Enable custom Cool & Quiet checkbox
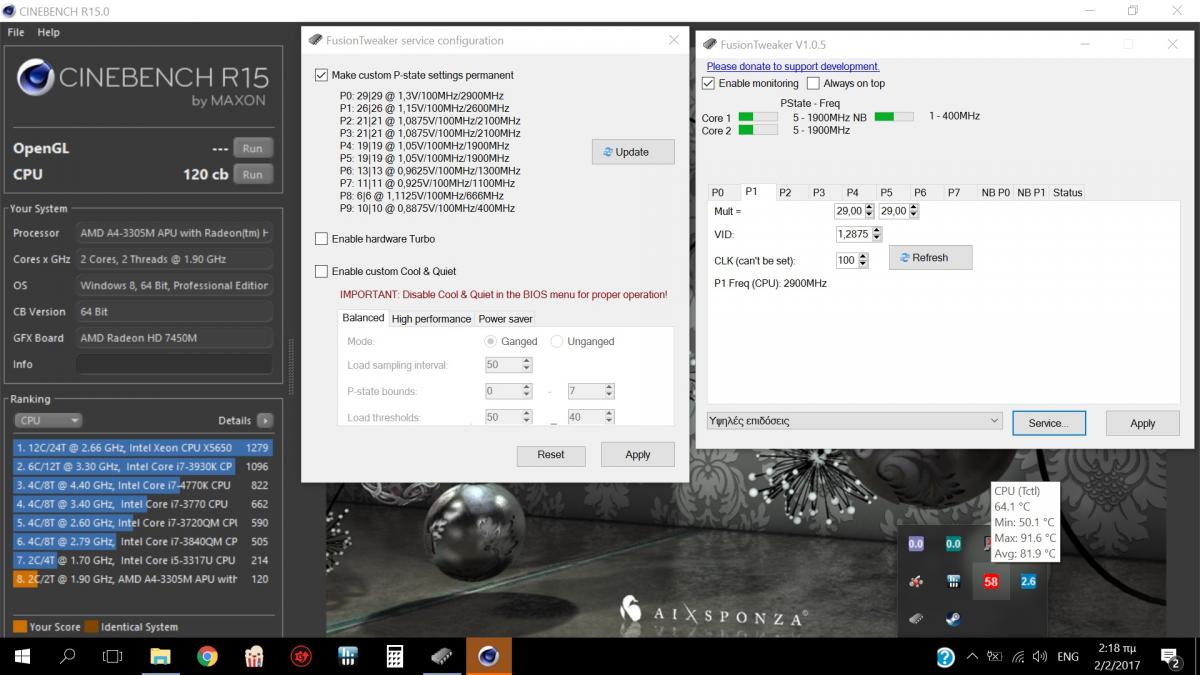This screenshot has width=1200, height=675. point(321,271)
